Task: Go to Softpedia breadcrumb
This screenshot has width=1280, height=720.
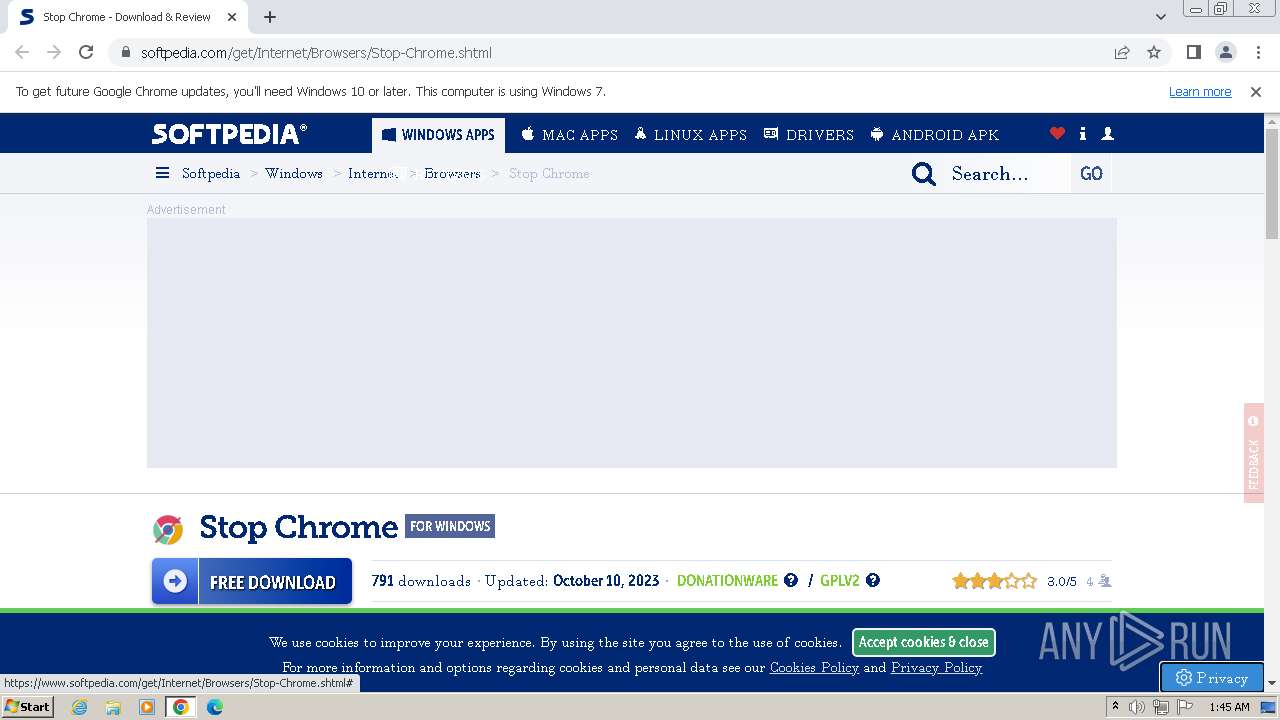Action: [x=211, y=173]
